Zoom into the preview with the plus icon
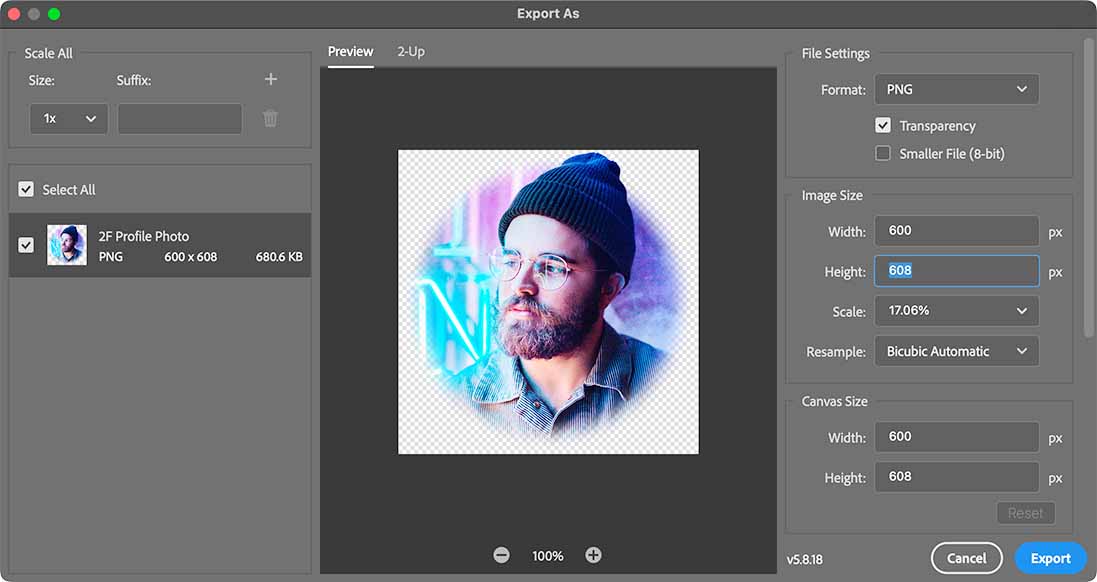The width and height of the screenshot is (1097, 582). [593, 554]
